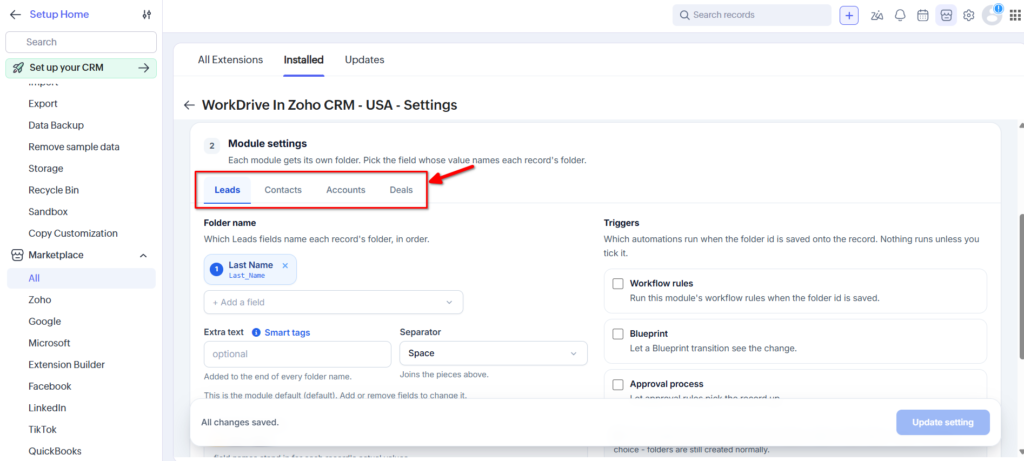1024x461 pixels.
Task: Open Storage in sidebar
Action: (46, 168)
